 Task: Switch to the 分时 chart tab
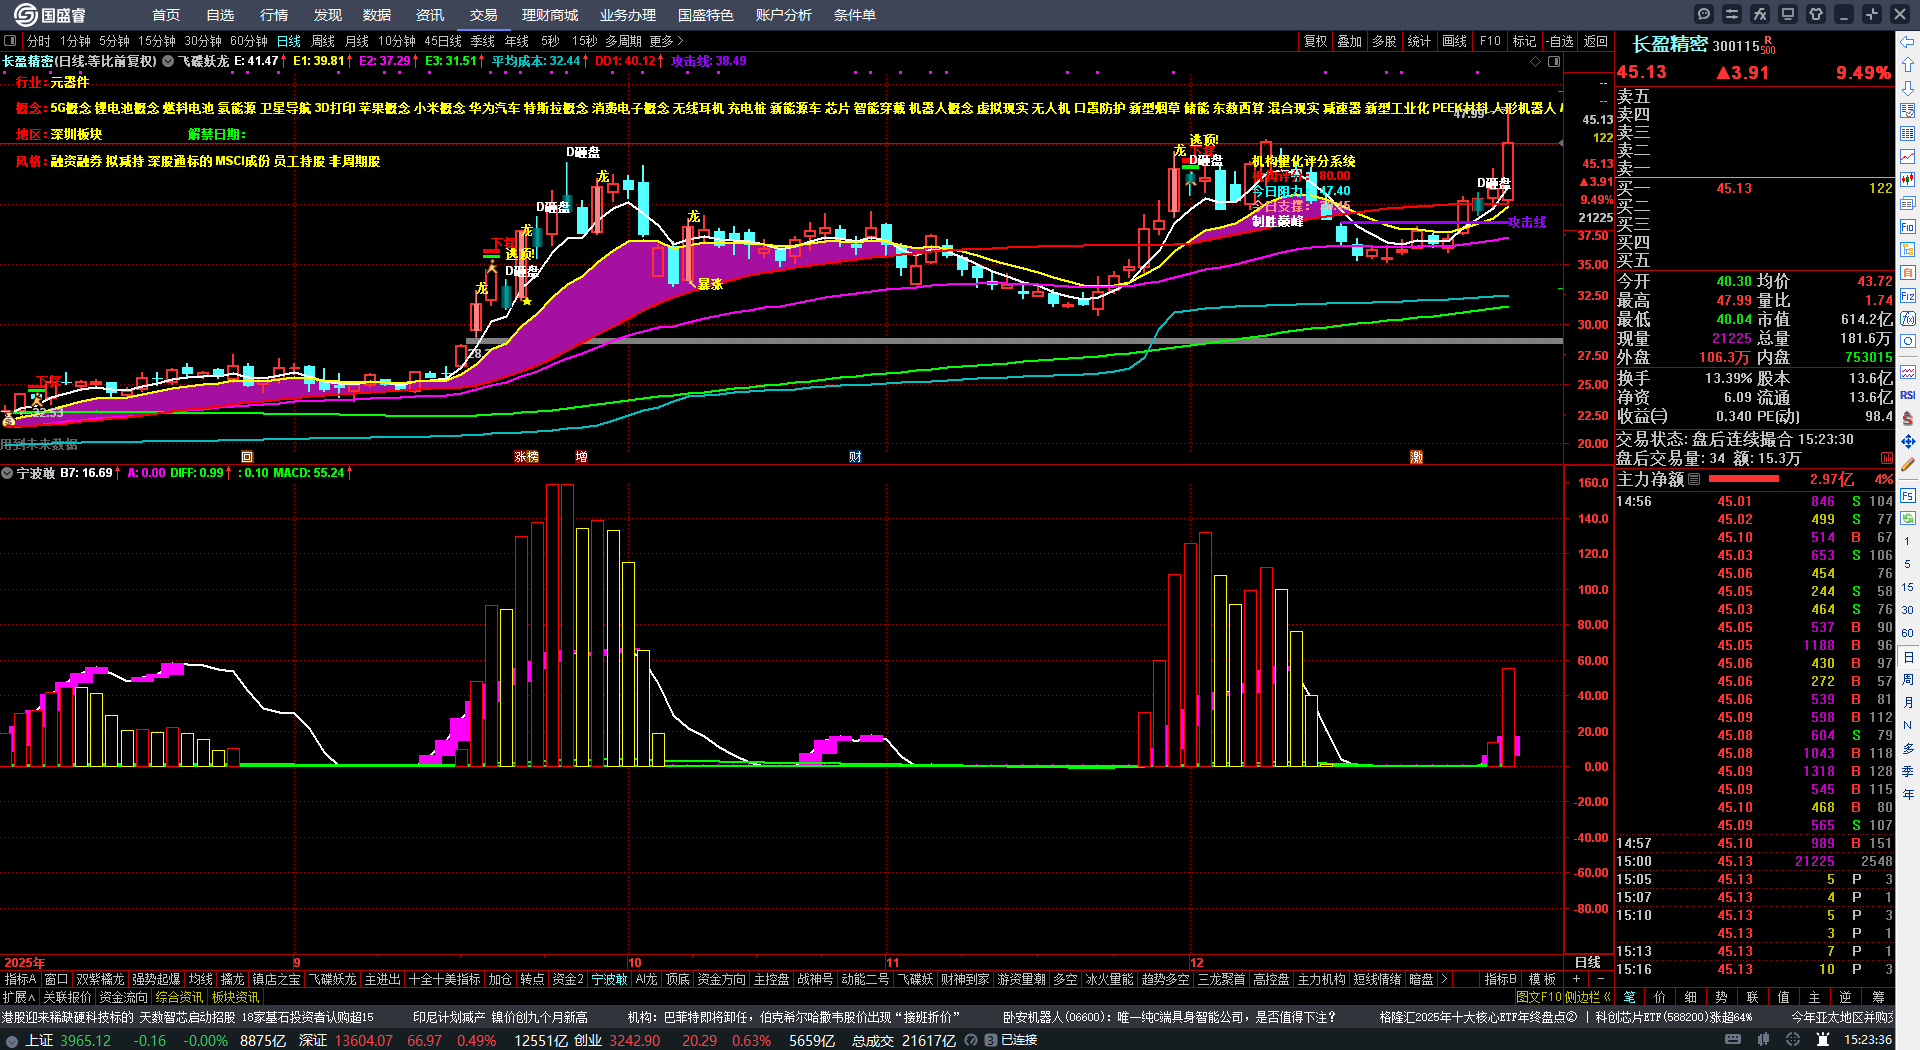pyautogui.click(x=38, y=41)
